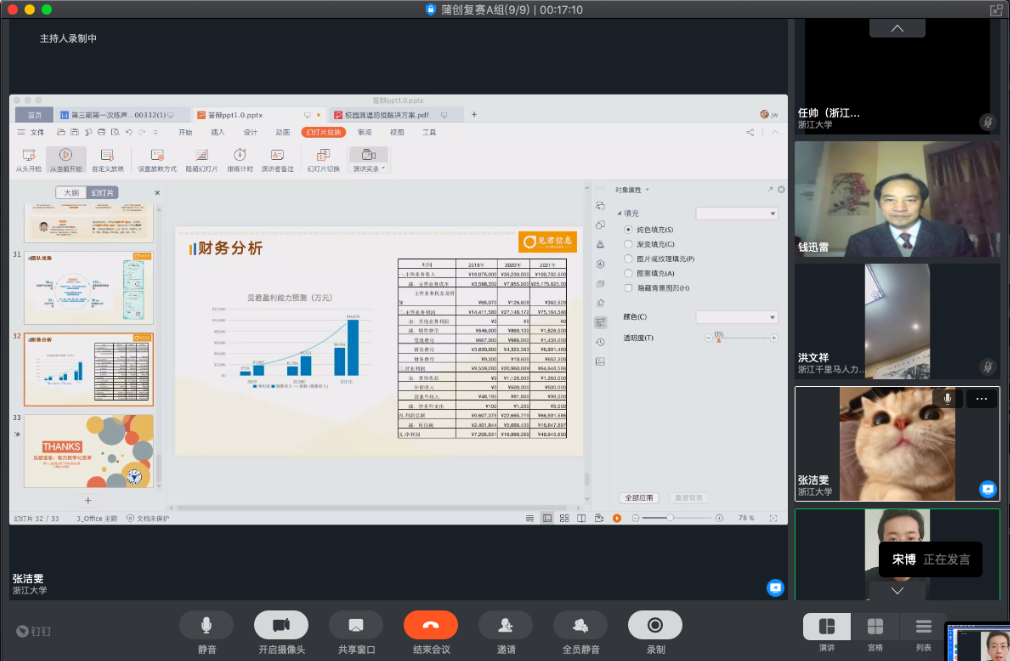Select 图片或纹理填充(P) radio
The width and height of the screenshot is (1010, 661).
click(x=628, y=259)
